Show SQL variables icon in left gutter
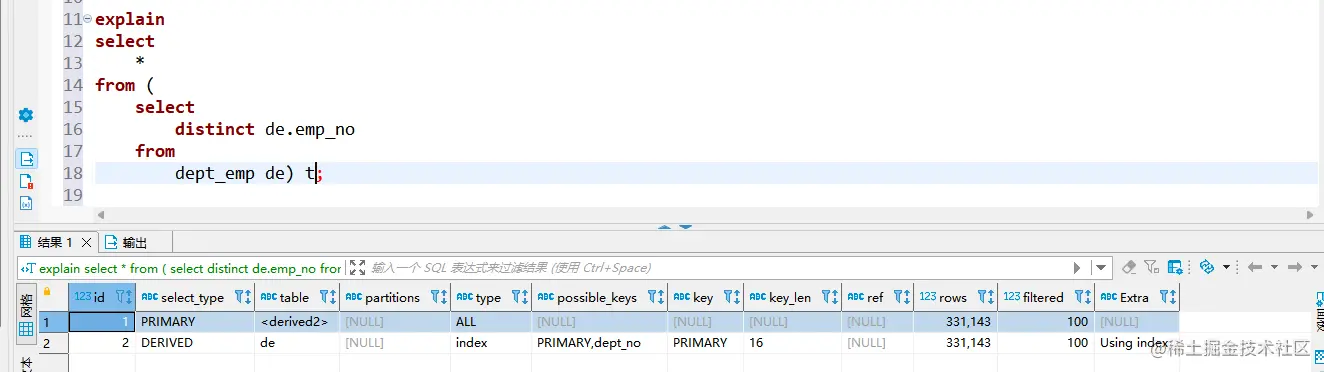1324x372 pixels. click(x=26, y=203)
